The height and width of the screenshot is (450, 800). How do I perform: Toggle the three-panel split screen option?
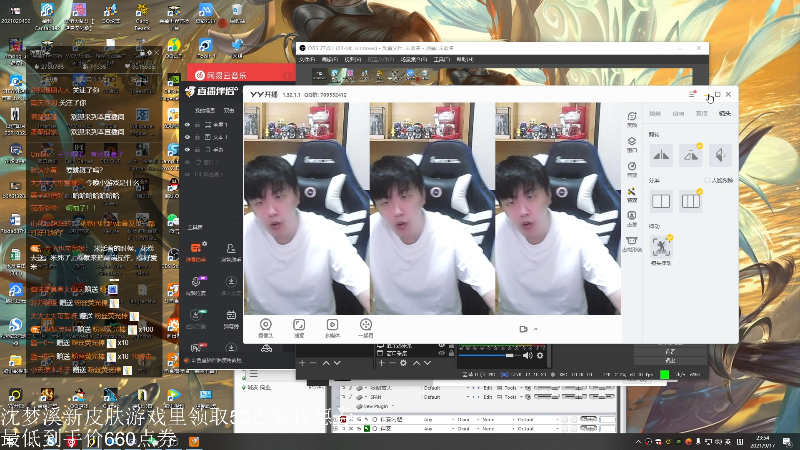[691, 201]
